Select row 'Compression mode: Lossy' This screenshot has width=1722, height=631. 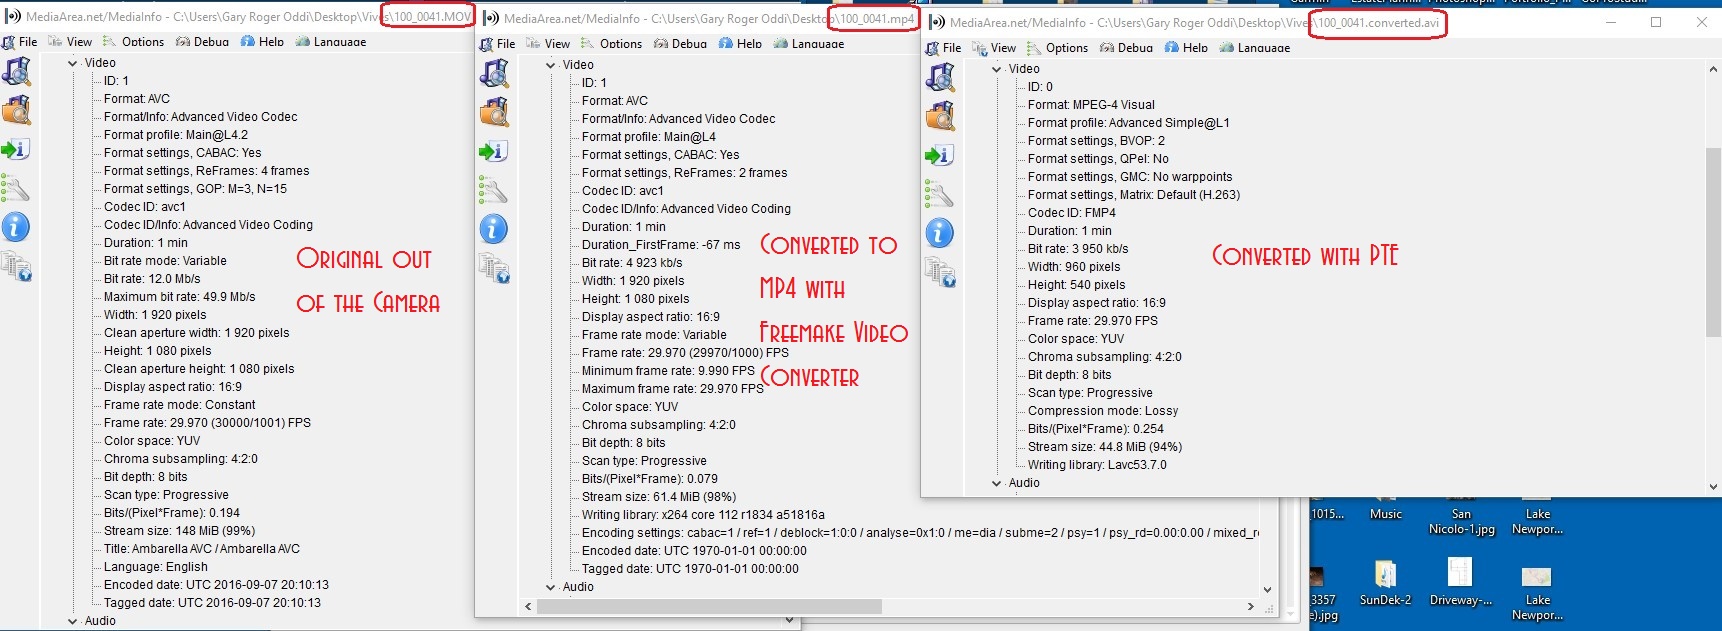[x=1103, y=411]
